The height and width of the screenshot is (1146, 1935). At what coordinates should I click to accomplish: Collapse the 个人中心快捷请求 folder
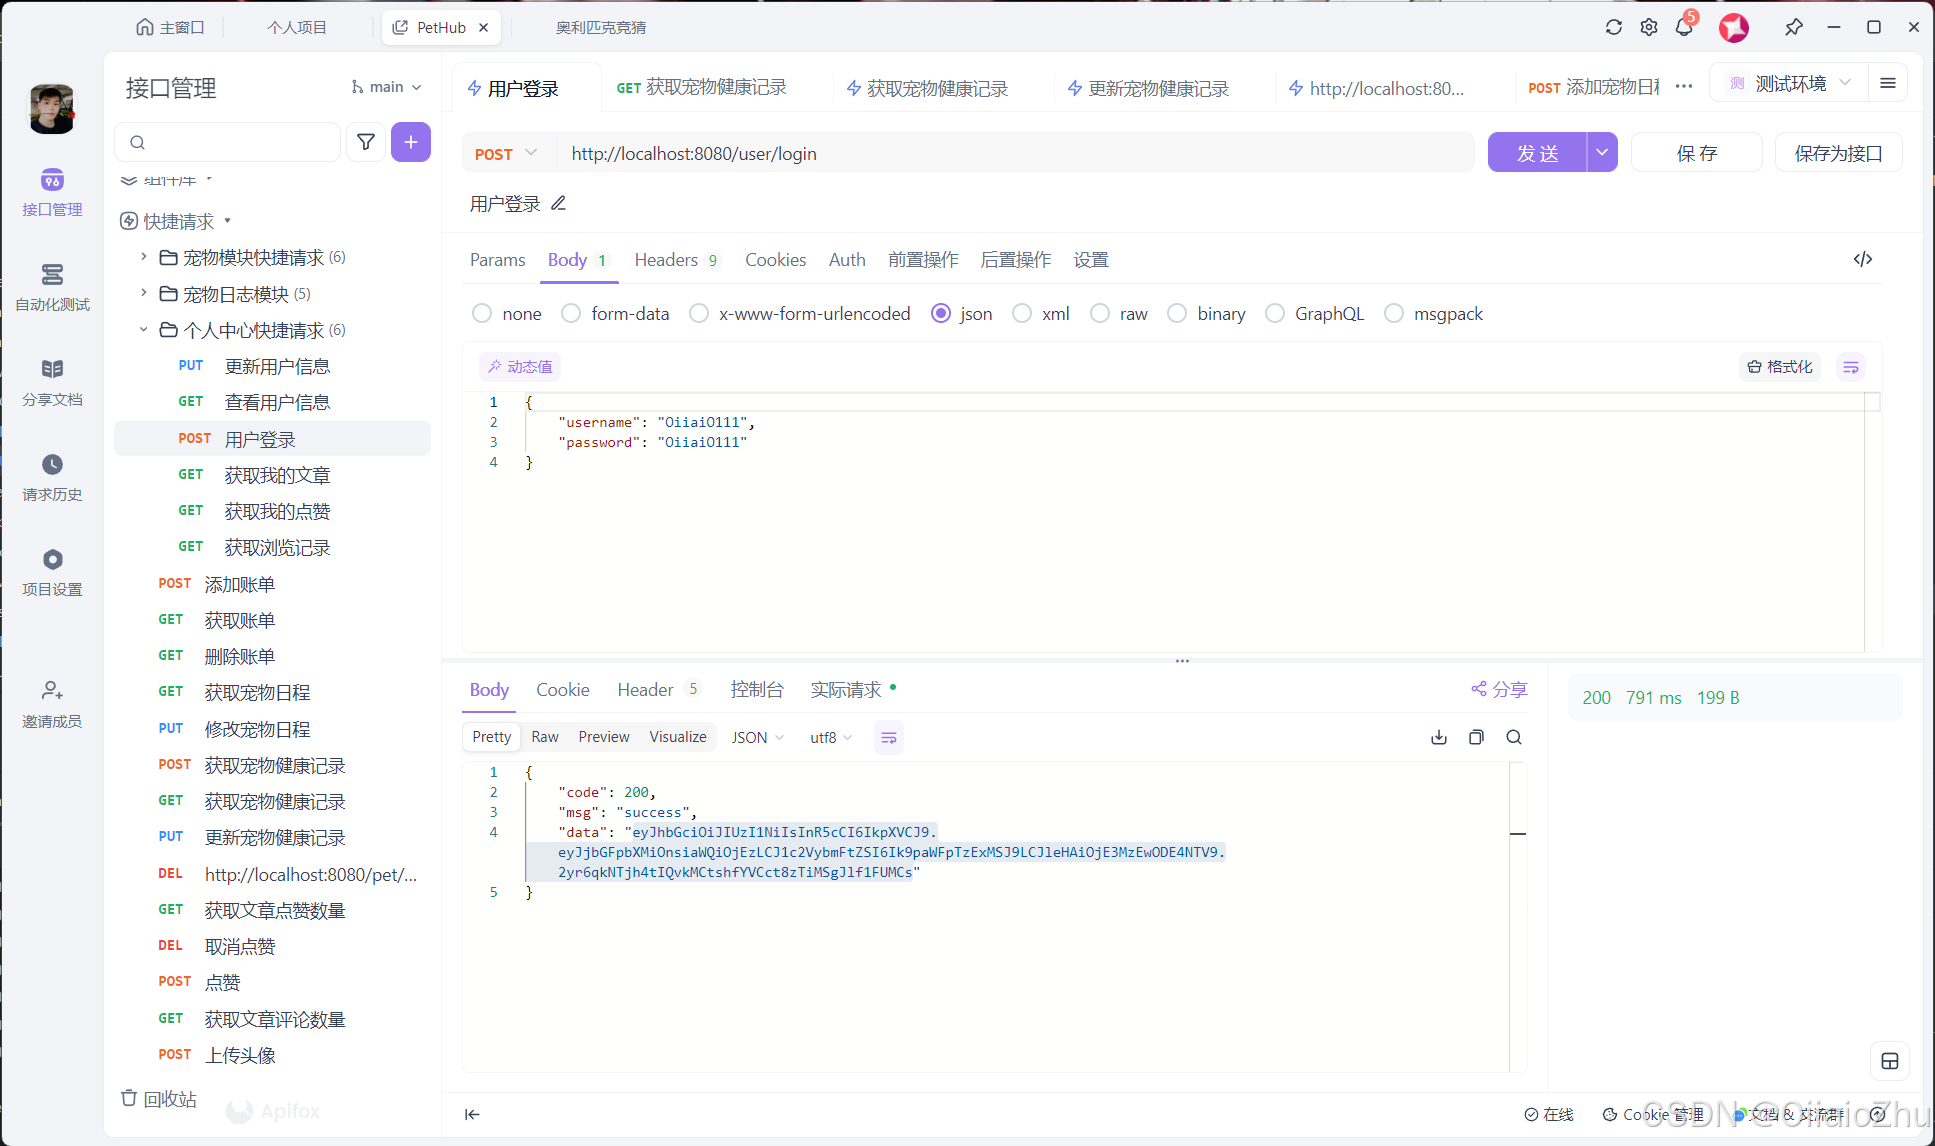(x=142, y=329)
